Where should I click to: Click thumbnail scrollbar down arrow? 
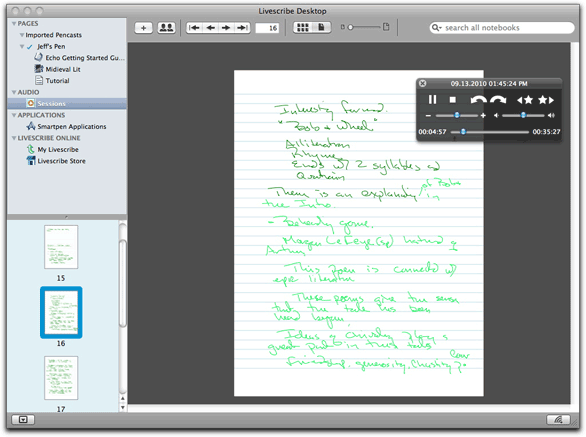coord(123,407)
